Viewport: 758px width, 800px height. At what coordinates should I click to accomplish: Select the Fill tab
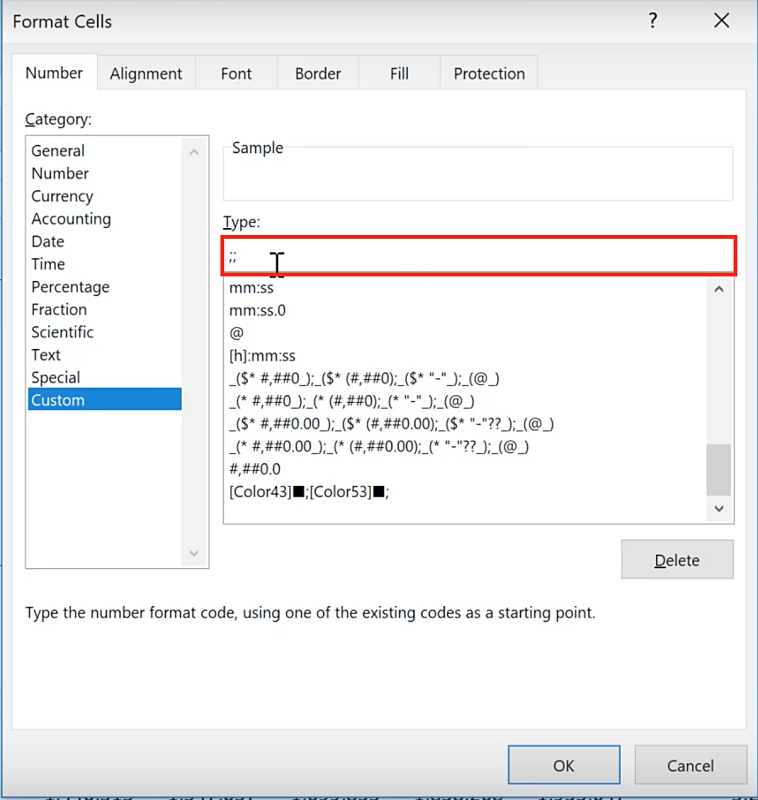coord(399,74)
